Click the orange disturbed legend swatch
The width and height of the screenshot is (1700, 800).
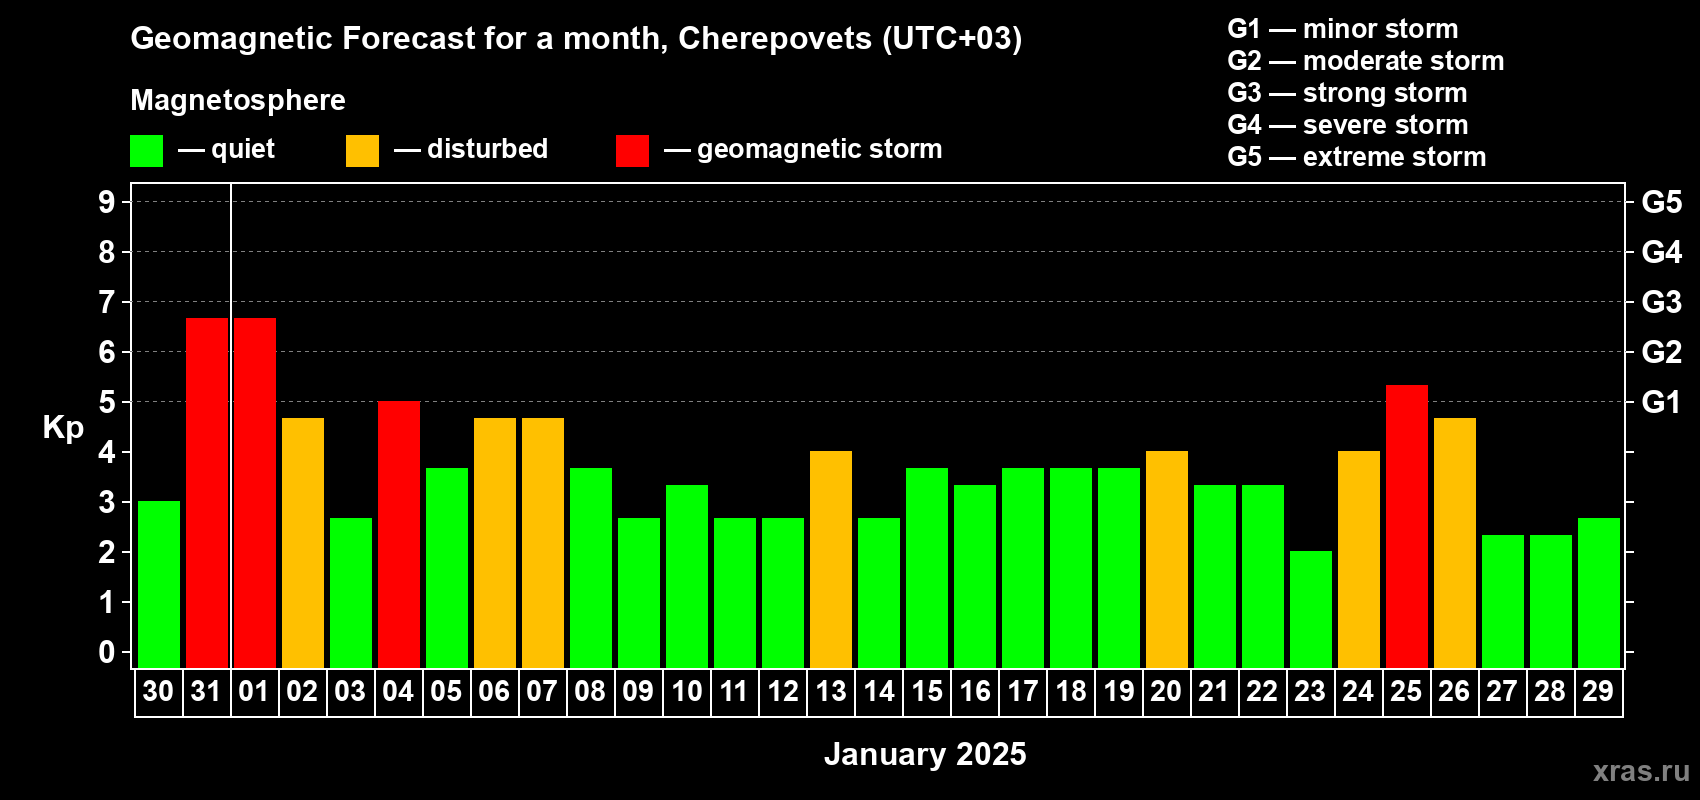362,151
